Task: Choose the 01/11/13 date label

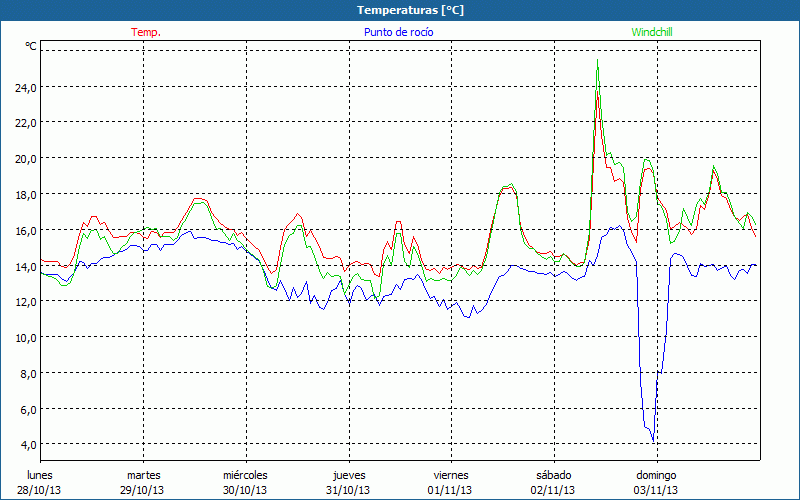Action: pos(451,490)
